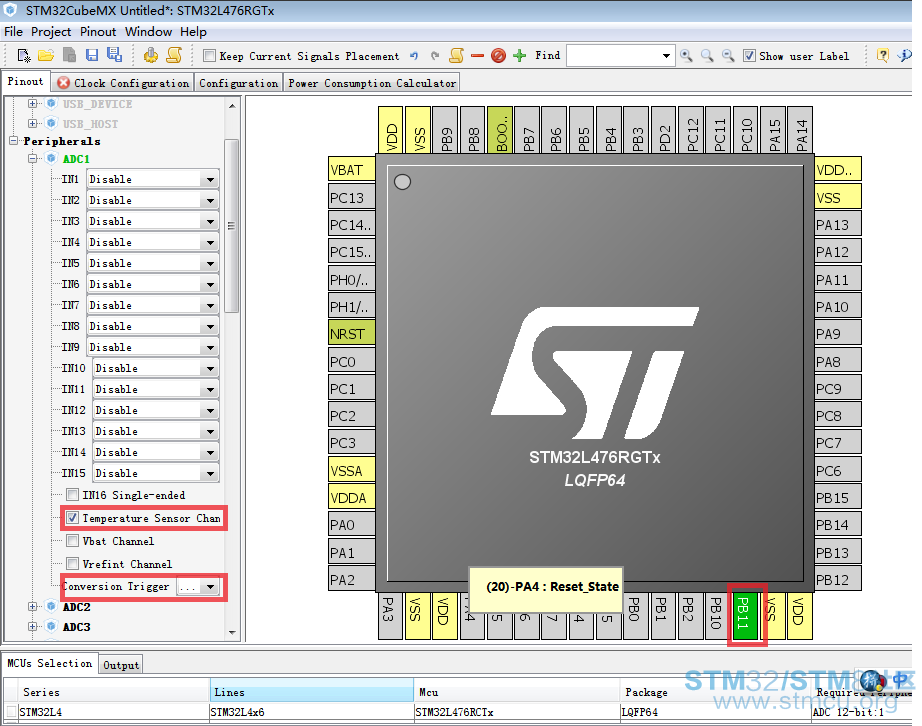Collapse the Peripherals tree section
Screen dimensions: 922x726
pyautogui.click(x=13, y=141)
